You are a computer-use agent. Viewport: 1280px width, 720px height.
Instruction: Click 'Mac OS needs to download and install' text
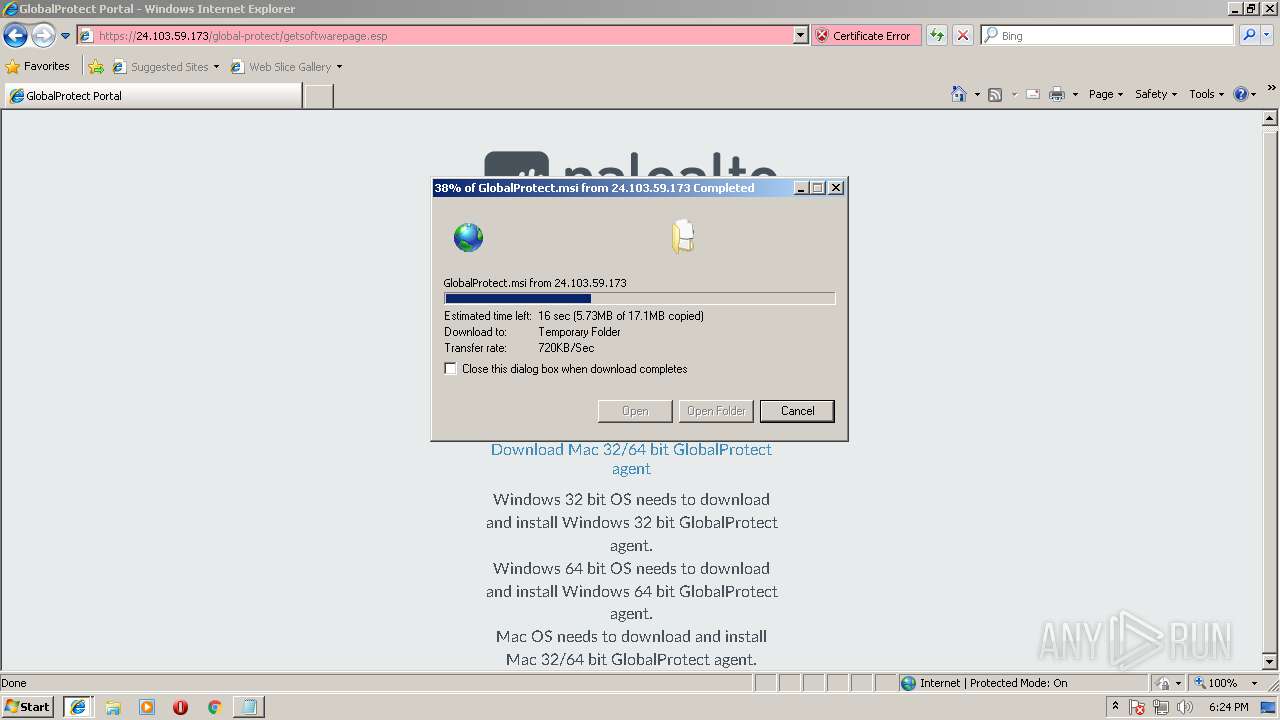pyautogui.click(x=631, y=636)
